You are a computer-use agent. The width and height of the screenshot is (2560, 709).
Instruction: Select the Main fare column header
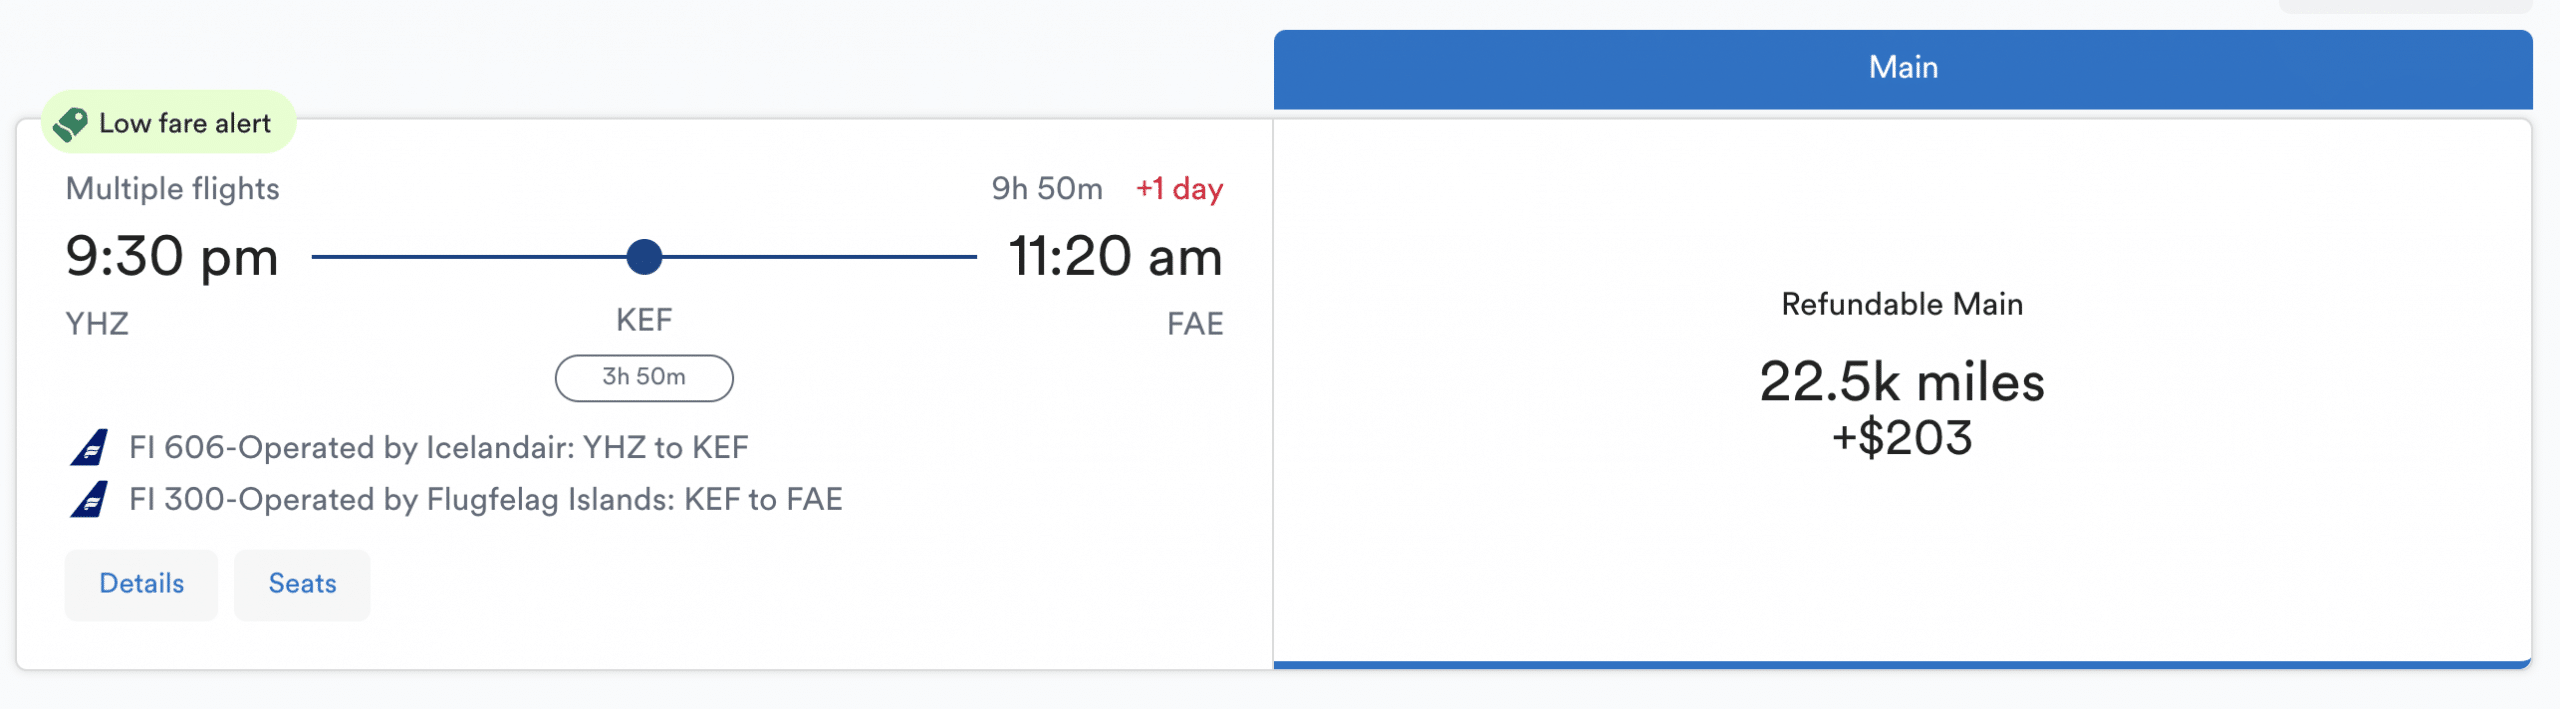[1902, 68]
